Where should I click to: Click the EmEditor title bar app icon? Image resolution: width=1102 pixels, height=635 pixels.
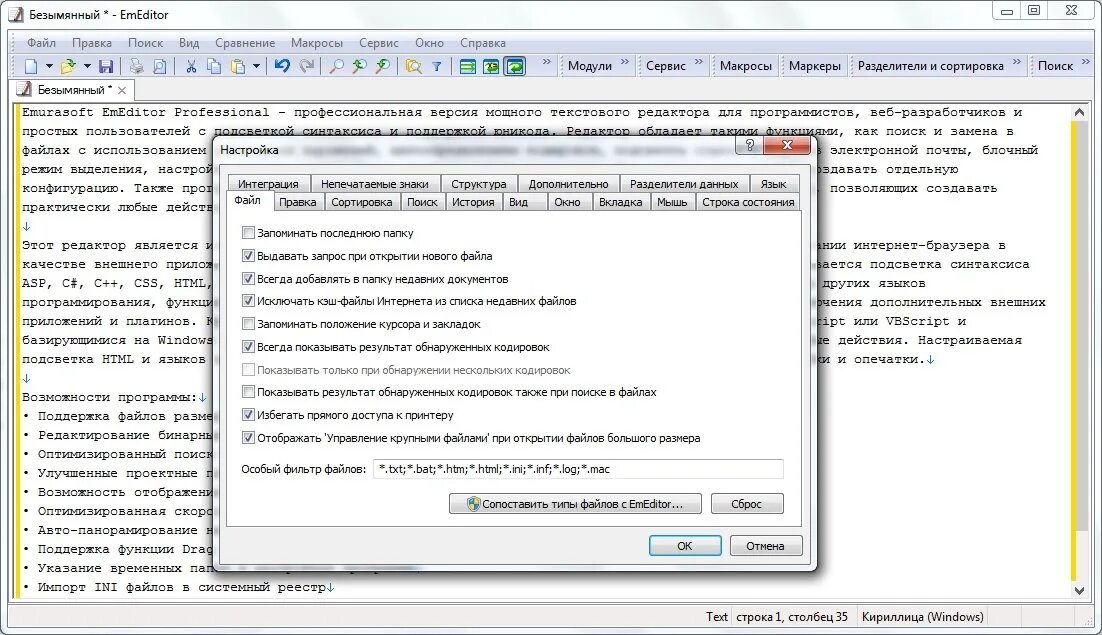click(x=17, y=14)
